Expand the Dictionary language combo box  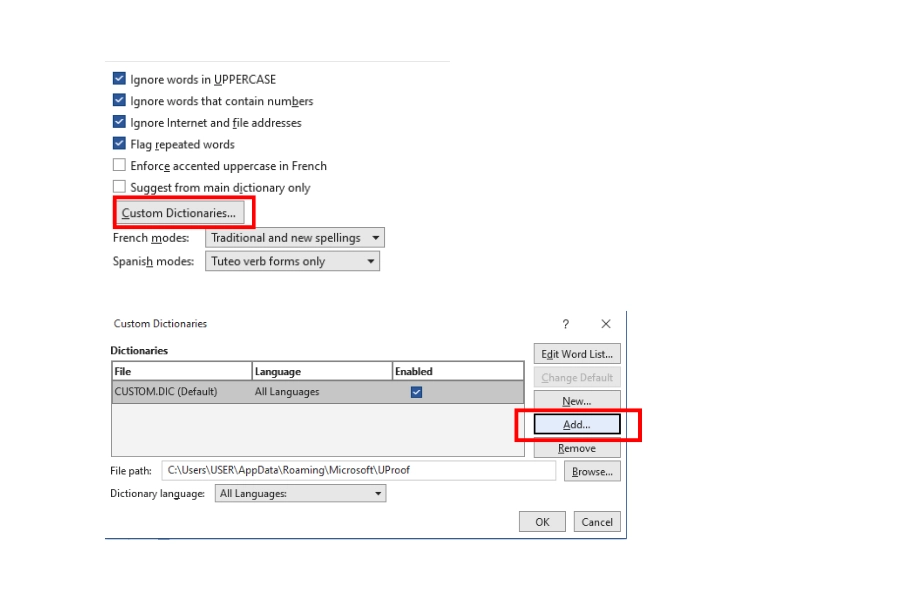(x=301, y=493)
